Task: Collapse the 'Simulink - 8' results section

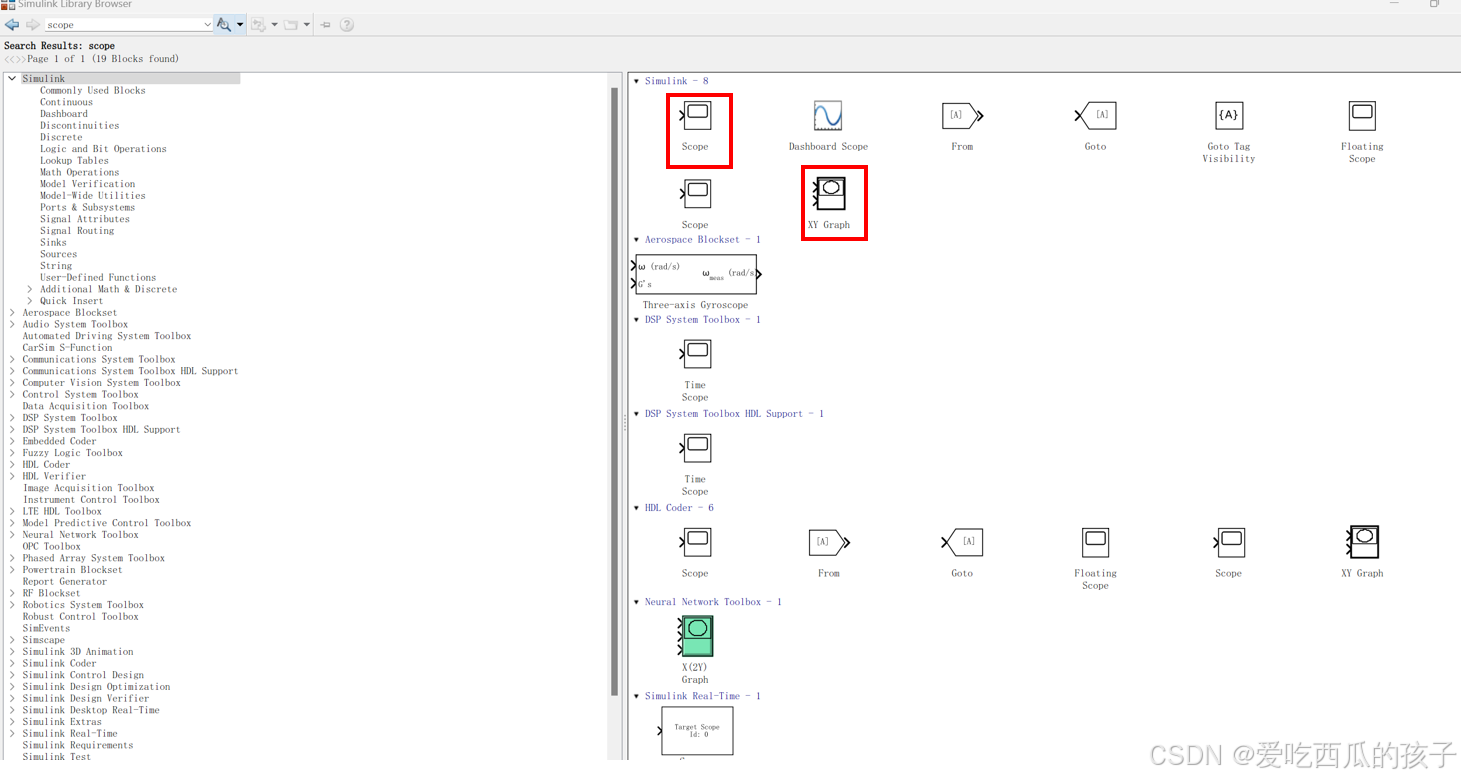Action: tap(637, 81)
